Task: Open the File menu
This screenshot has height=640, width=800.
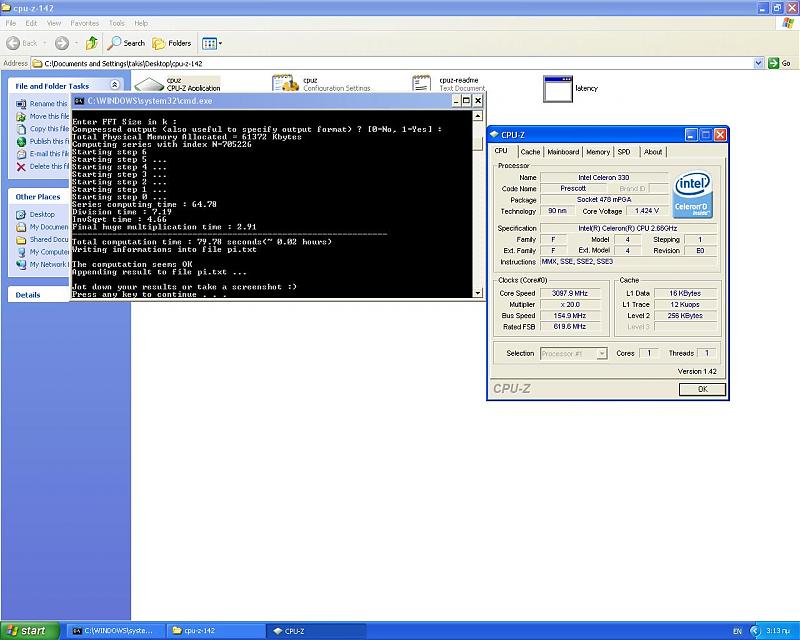Action: (11, 23)
